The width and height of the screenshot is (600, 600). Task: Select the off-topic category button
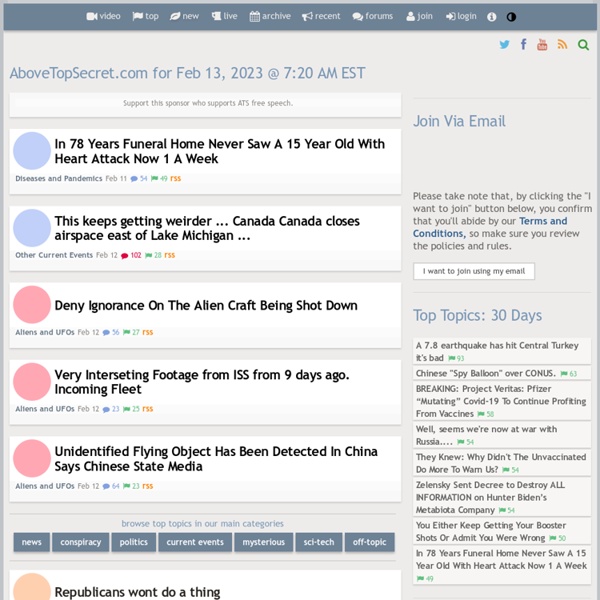click(x=370, y=542)
